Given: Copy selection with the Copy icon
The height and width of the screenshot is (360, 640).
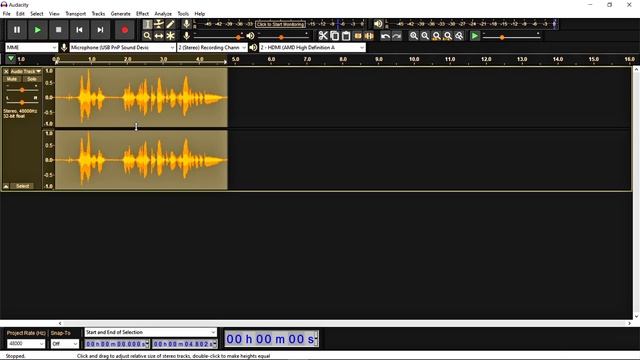Looking at the screenshot, I should pyautogui.click(x=334, y=36).
